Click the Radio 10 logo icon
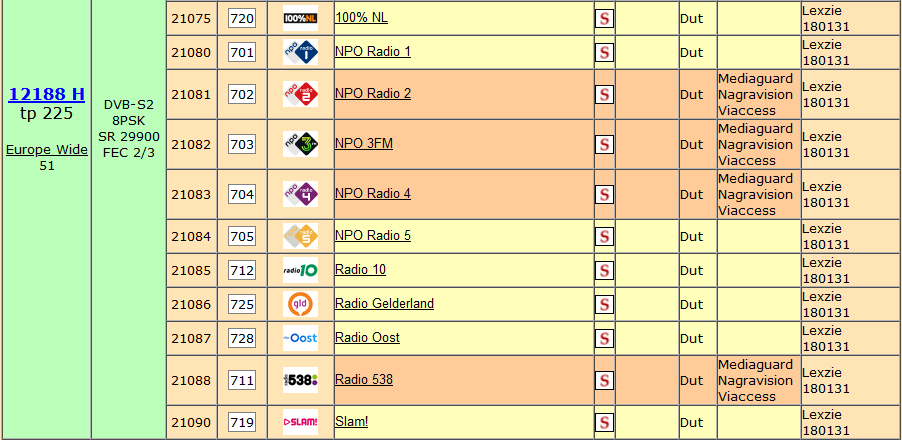Image resolution: width=902 pixels, height=440 pixels. click(x=300, y=270)
